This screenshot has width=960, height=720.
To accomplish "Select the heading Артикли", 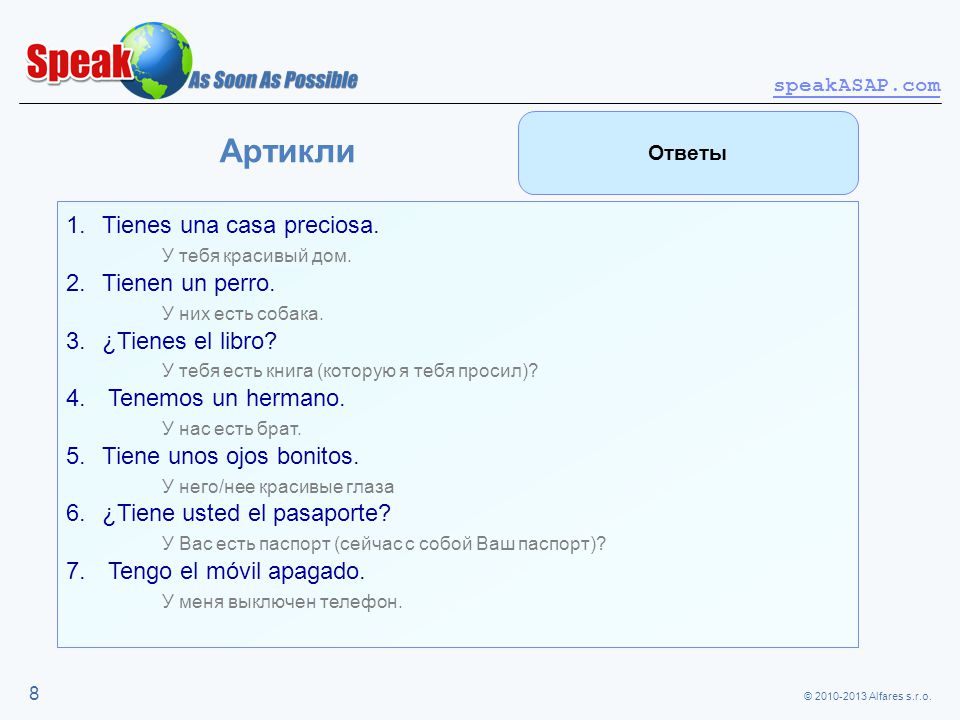I will click(287, 151).
